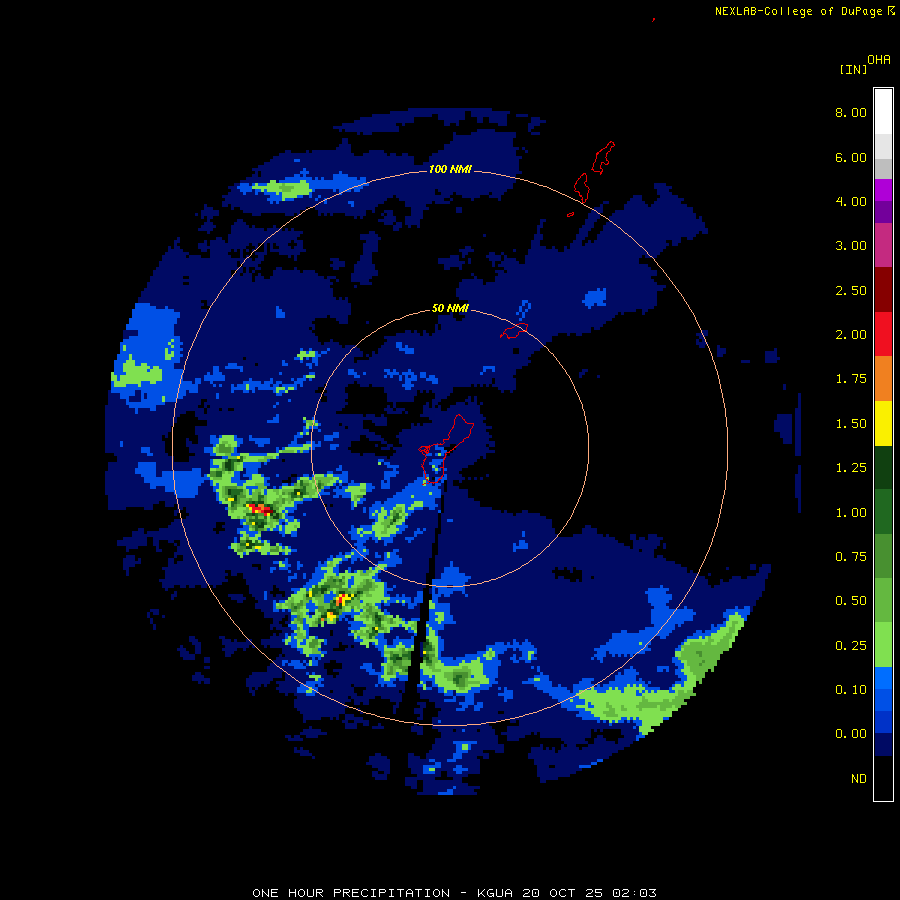This screenshot has width=900, height=900.
Task: Click the northernmost red island outline beyond the 100 NMI ring
Action: point(603,157)
